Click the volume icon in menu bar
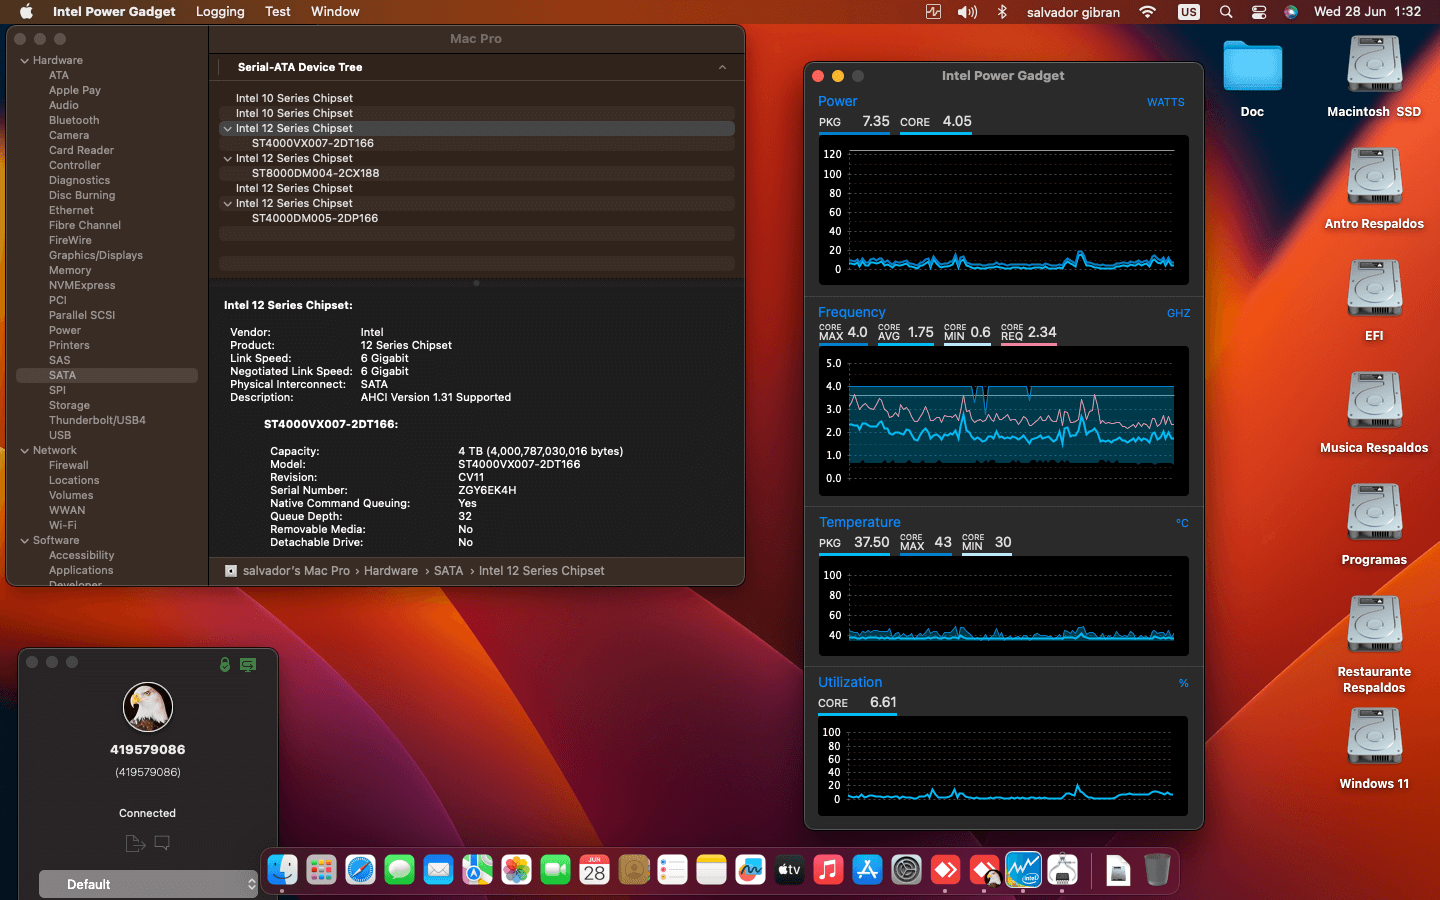 coord(967,12)
